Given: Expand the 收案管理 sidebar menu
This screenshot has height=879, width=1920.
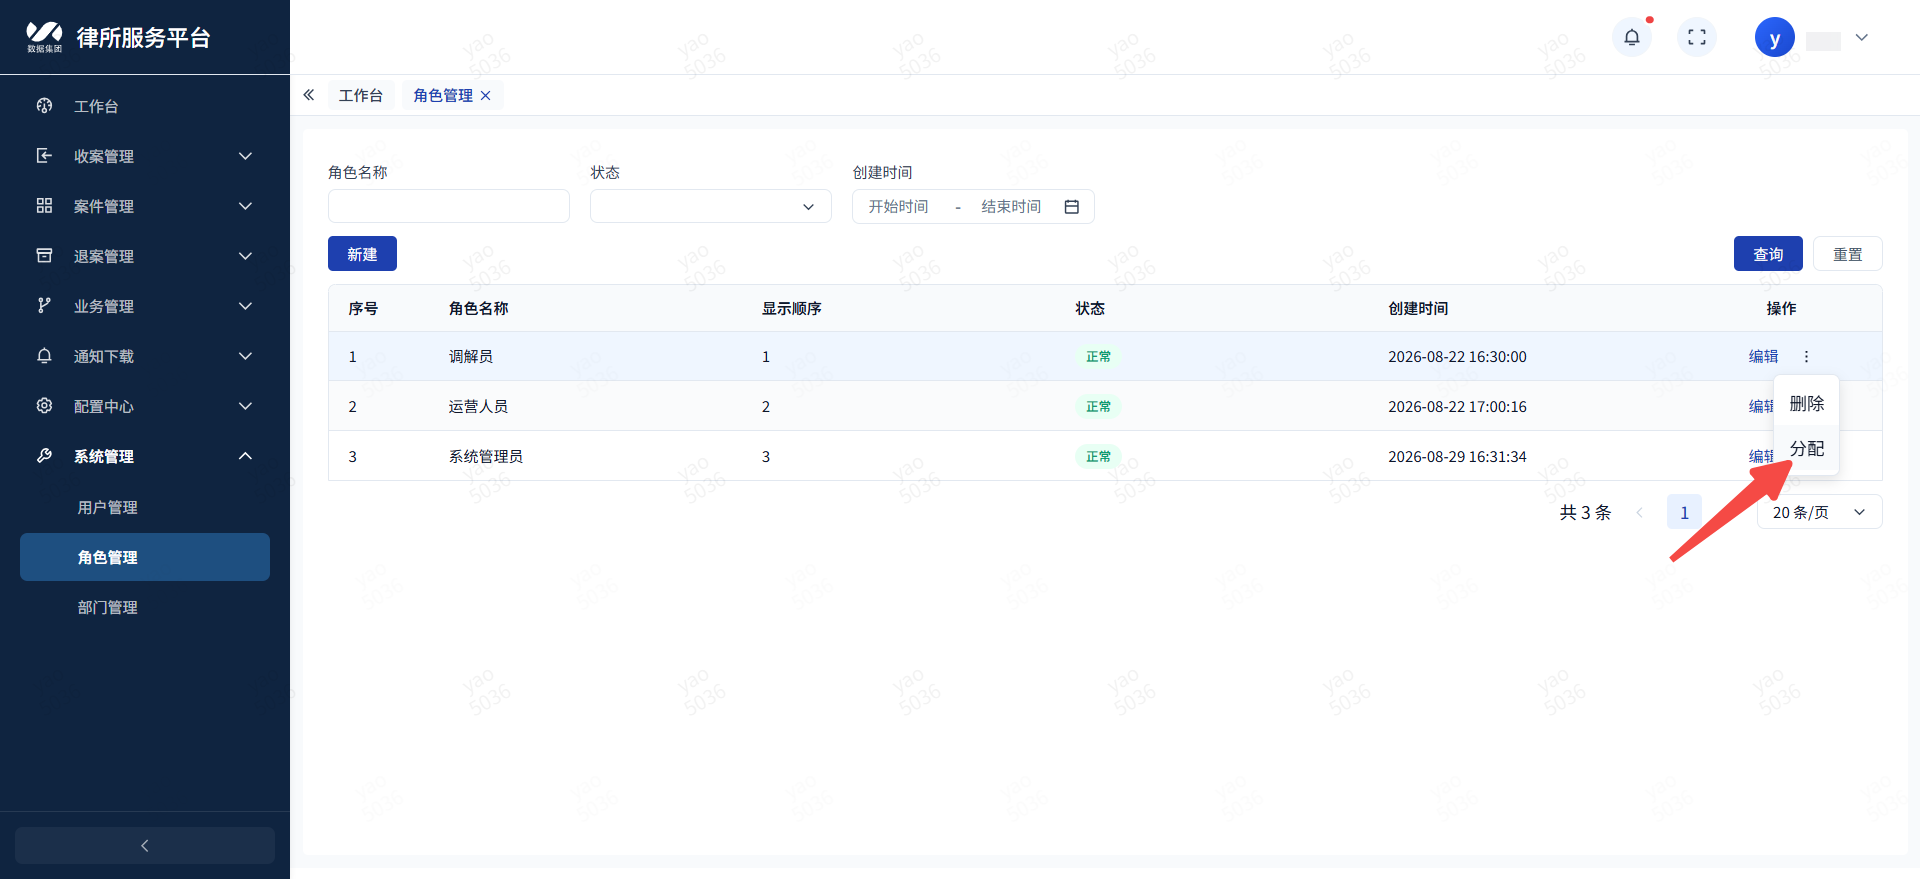Looking at the screenshot, I should click(x=145, y=156).
